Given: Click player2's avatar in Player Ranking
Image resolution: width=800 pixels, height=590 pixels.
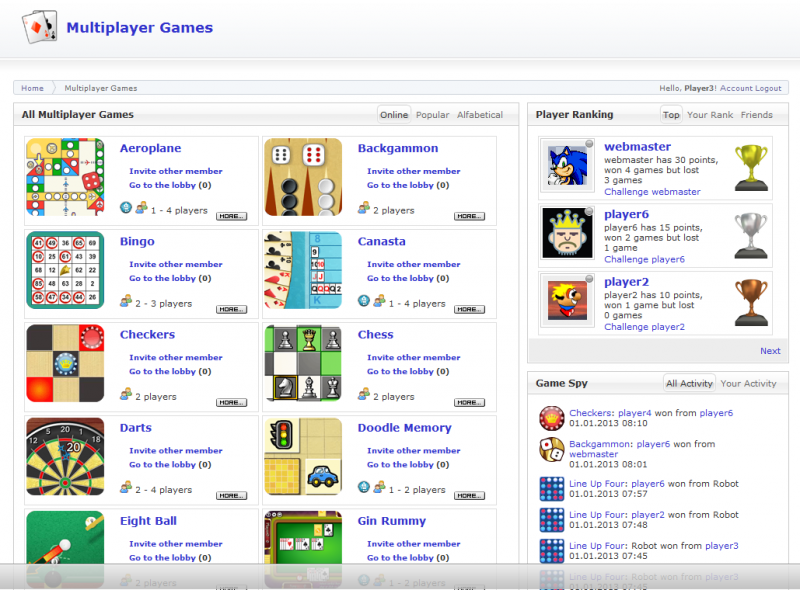Looking at the screenshot, I should 567,298.
